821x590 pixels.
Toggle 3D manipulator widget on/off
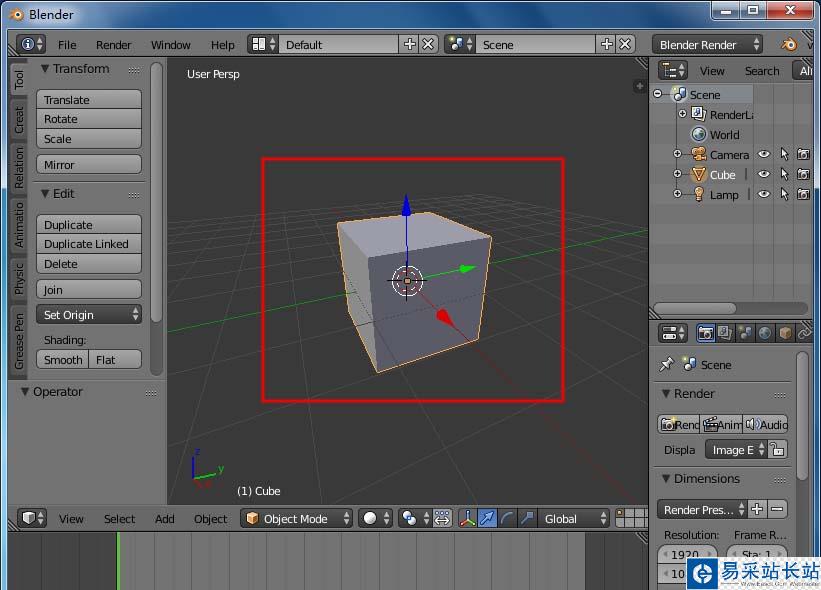coord(467,518)
